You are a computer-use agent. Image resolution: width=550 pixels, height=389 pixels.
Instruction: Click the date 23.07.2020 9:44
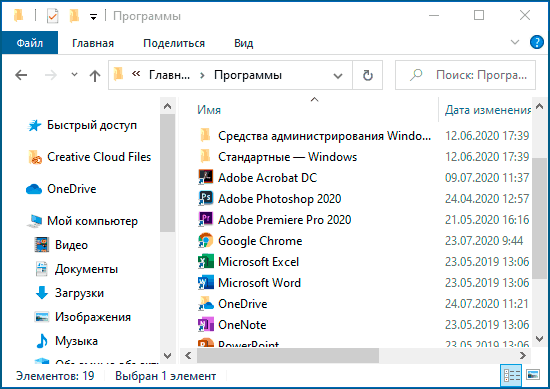[x=484, y=241]
